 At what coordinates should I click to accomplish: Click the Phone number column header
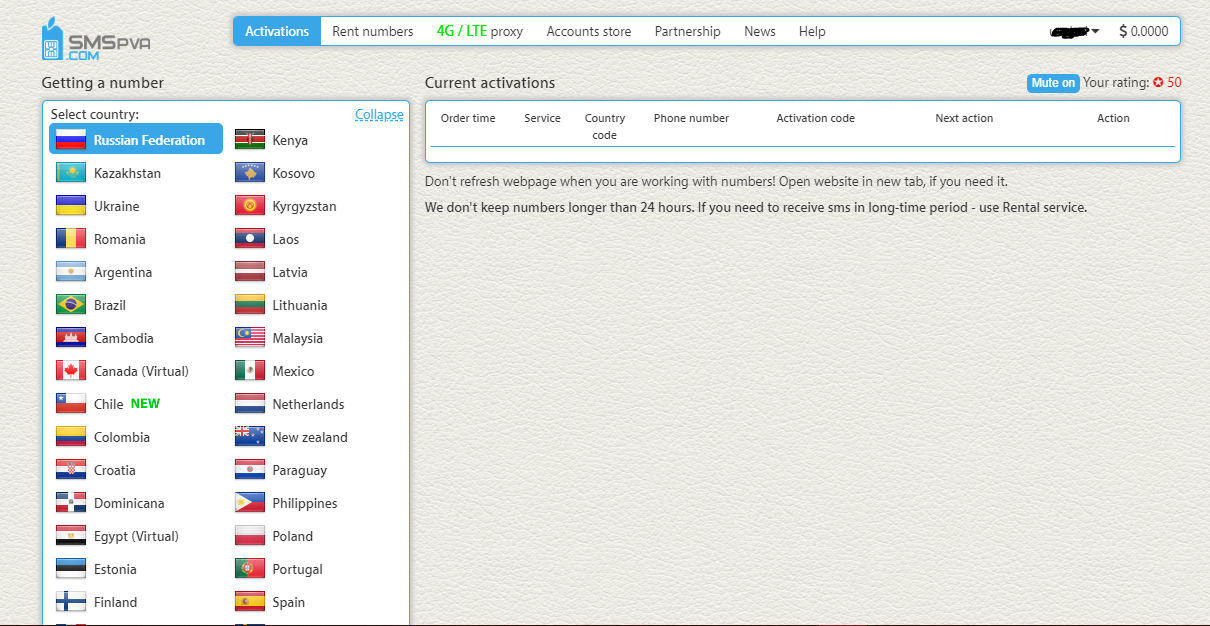point(691,118)
